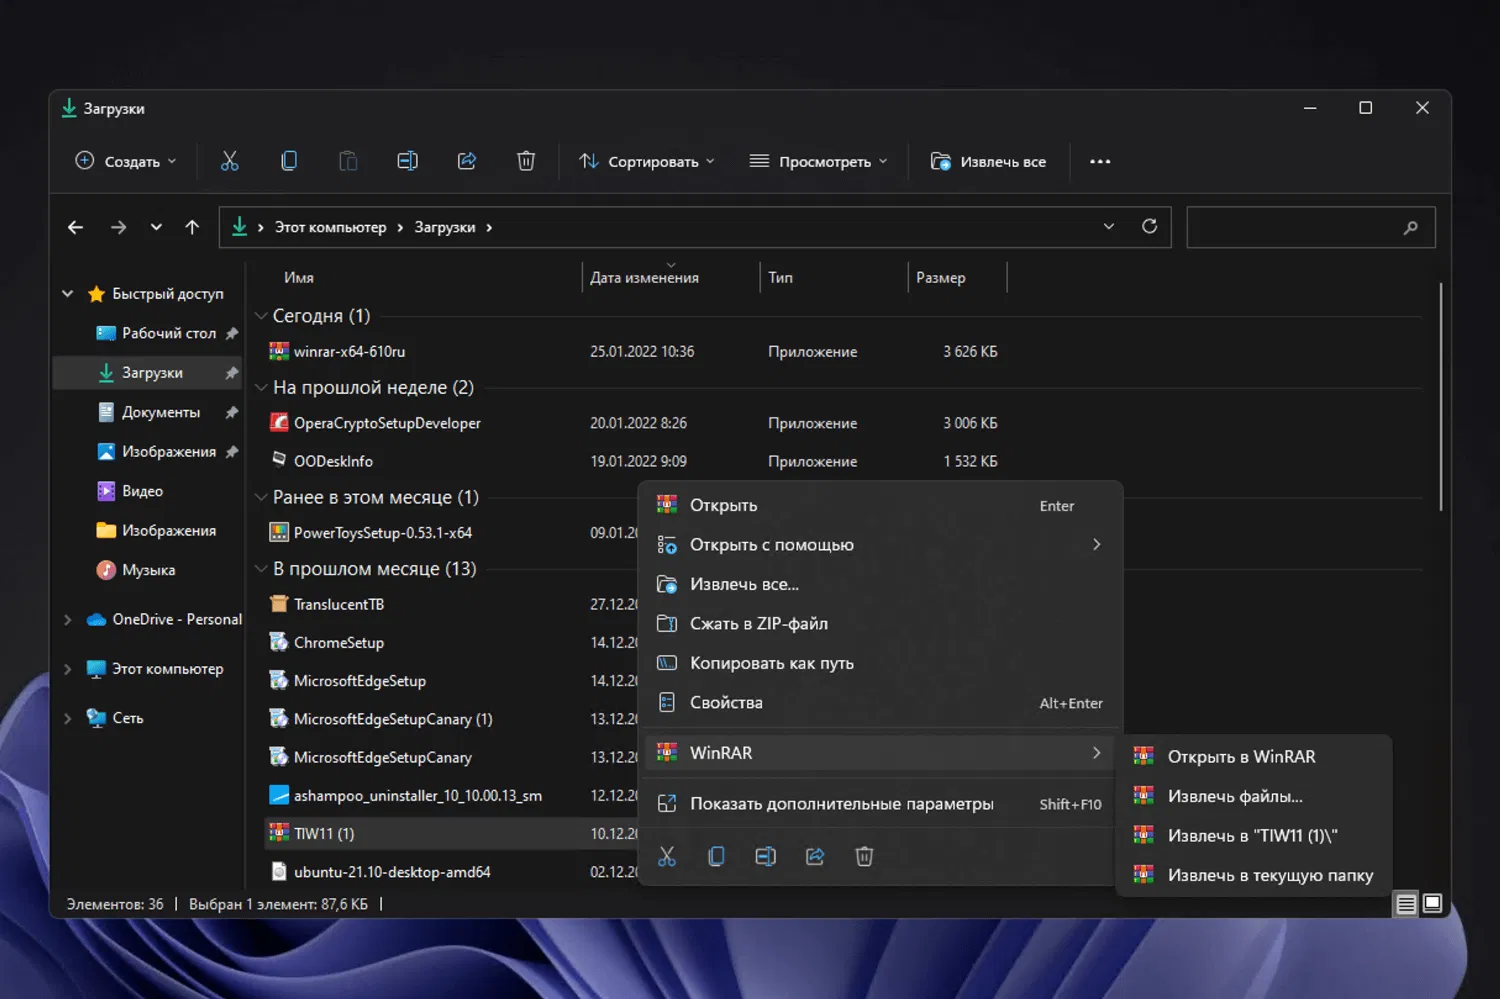Image resolution: width=1500 pixels, height=999 pixels.
Task: Expand the Сеть tree node
Action: click(x=67, y=718)
